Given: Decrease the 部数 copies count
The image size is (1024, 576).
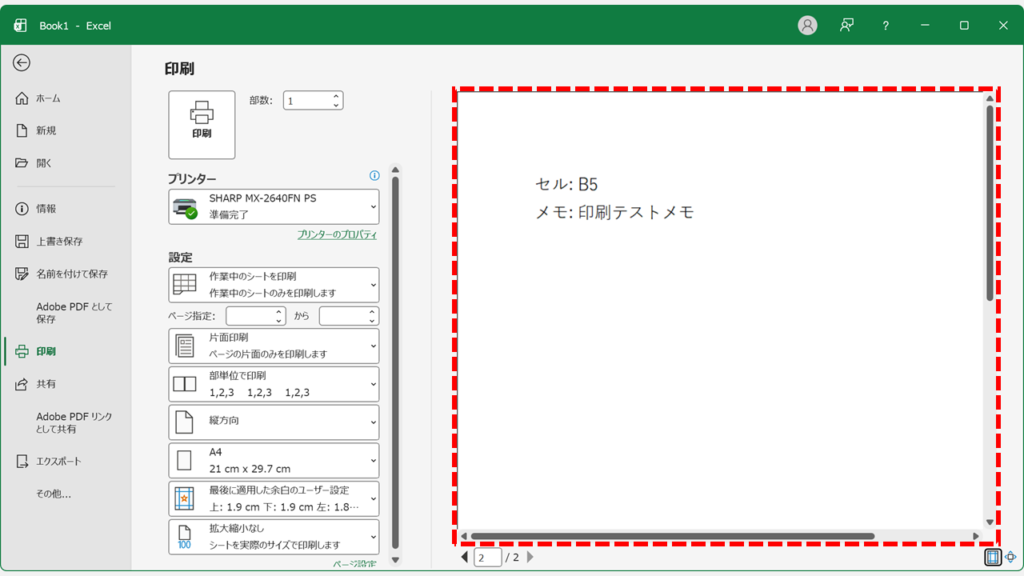Looking at the screenshot, I should point(336,105).
